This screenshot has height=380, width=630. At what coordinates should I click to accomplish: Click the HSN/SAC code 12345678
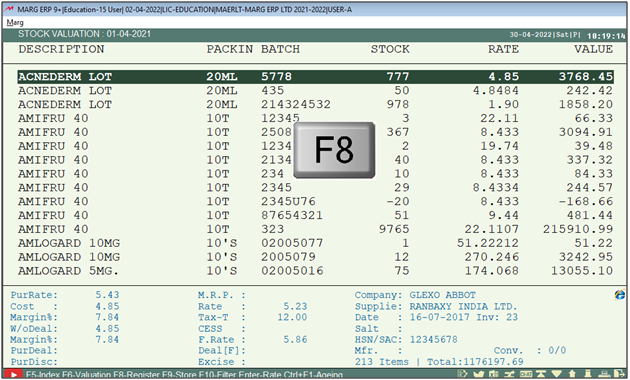[x=434, y=340]
